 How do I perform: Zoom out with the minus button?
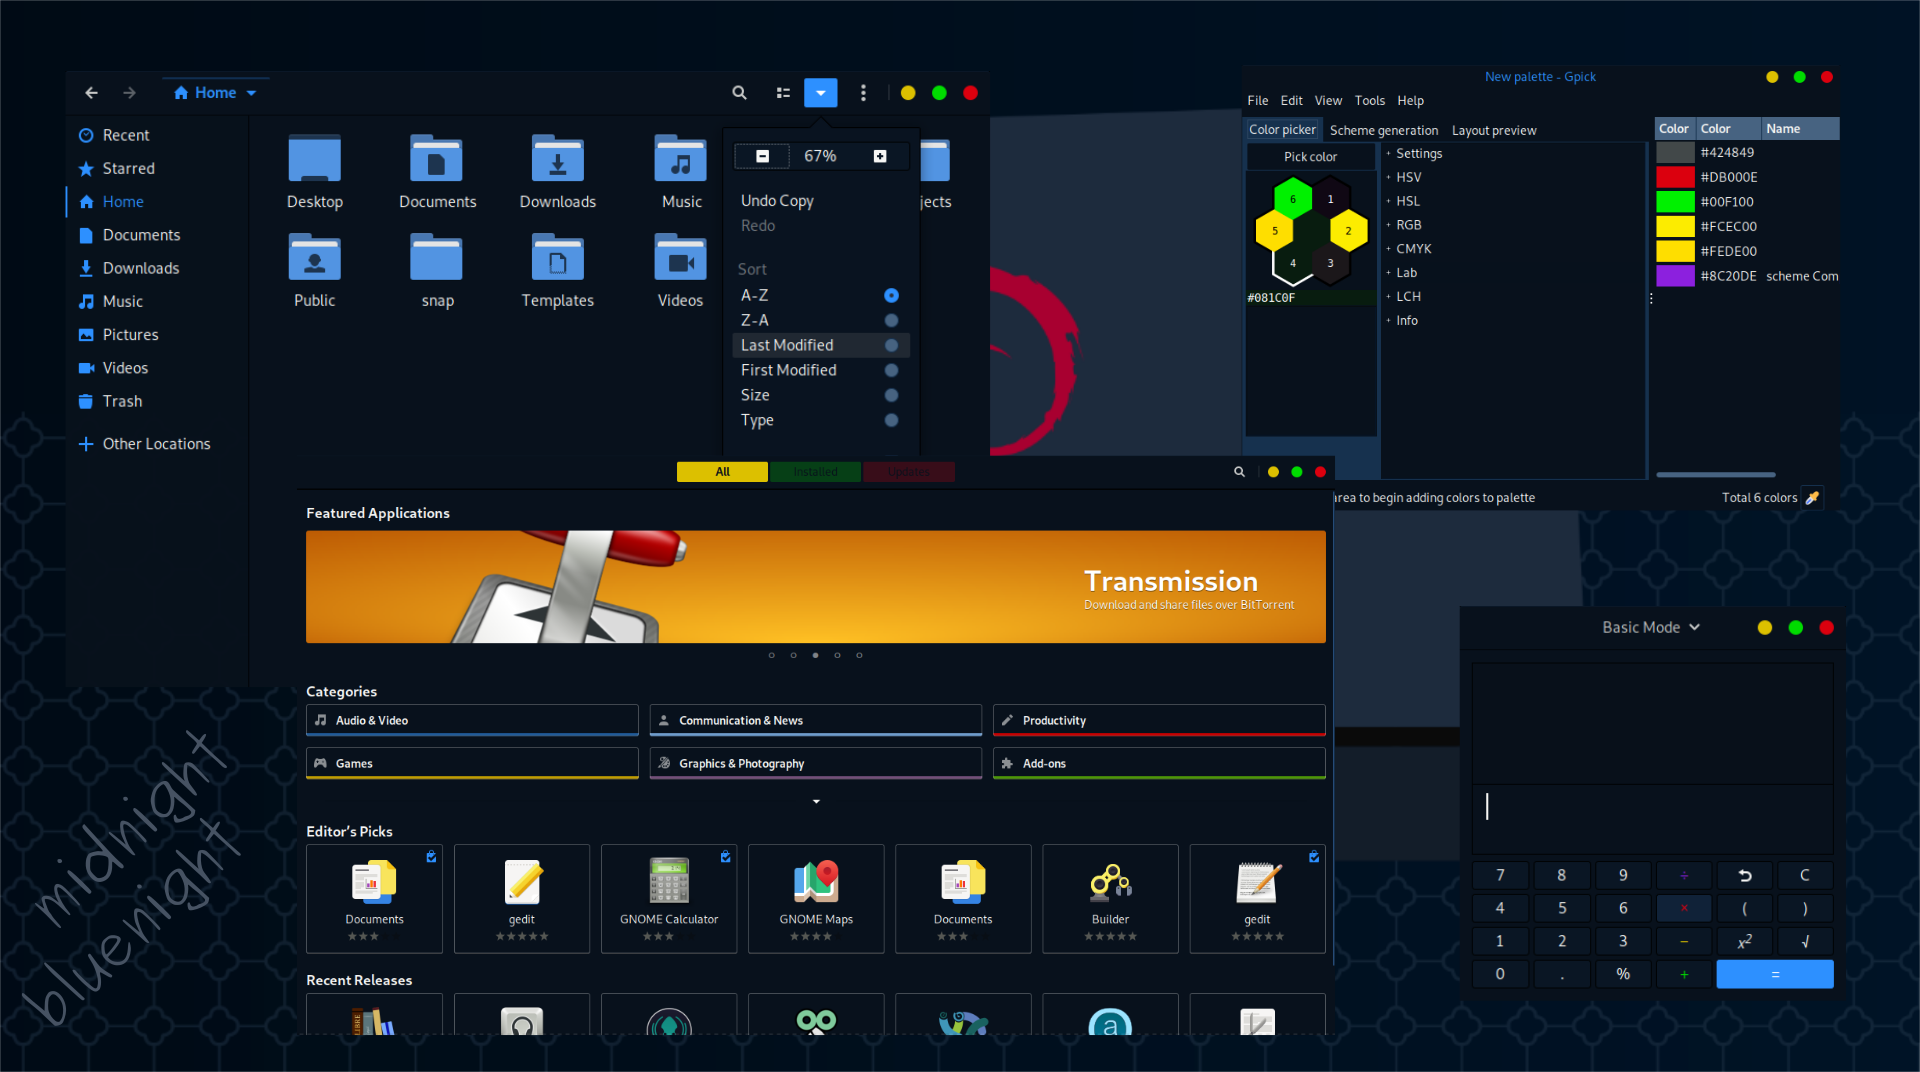click(762, 156)
